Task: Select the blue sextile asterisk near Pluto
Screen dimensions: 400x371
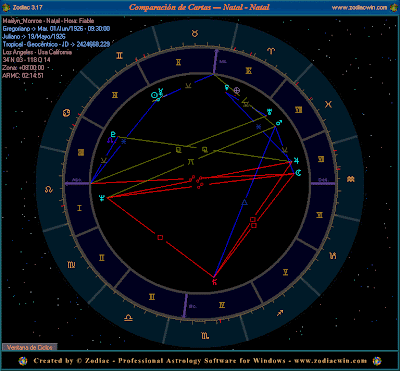Action: (x=124, y=142)
